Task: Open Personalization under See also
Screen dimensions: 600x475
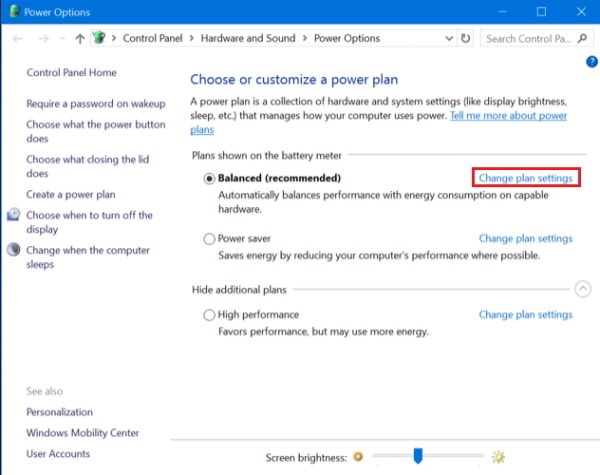Action: coord(60,412)
